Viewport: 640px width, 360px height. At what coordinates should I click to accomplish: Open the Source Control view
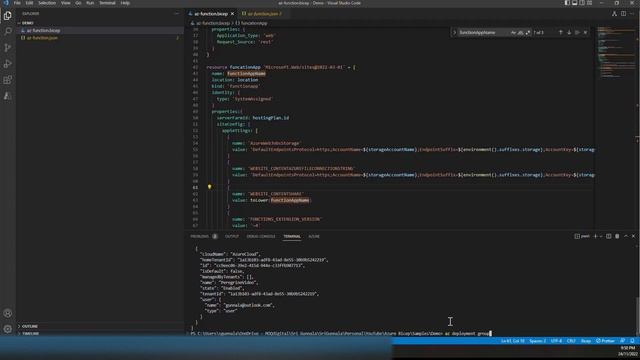pyautogui.click(x=7, y=48)
